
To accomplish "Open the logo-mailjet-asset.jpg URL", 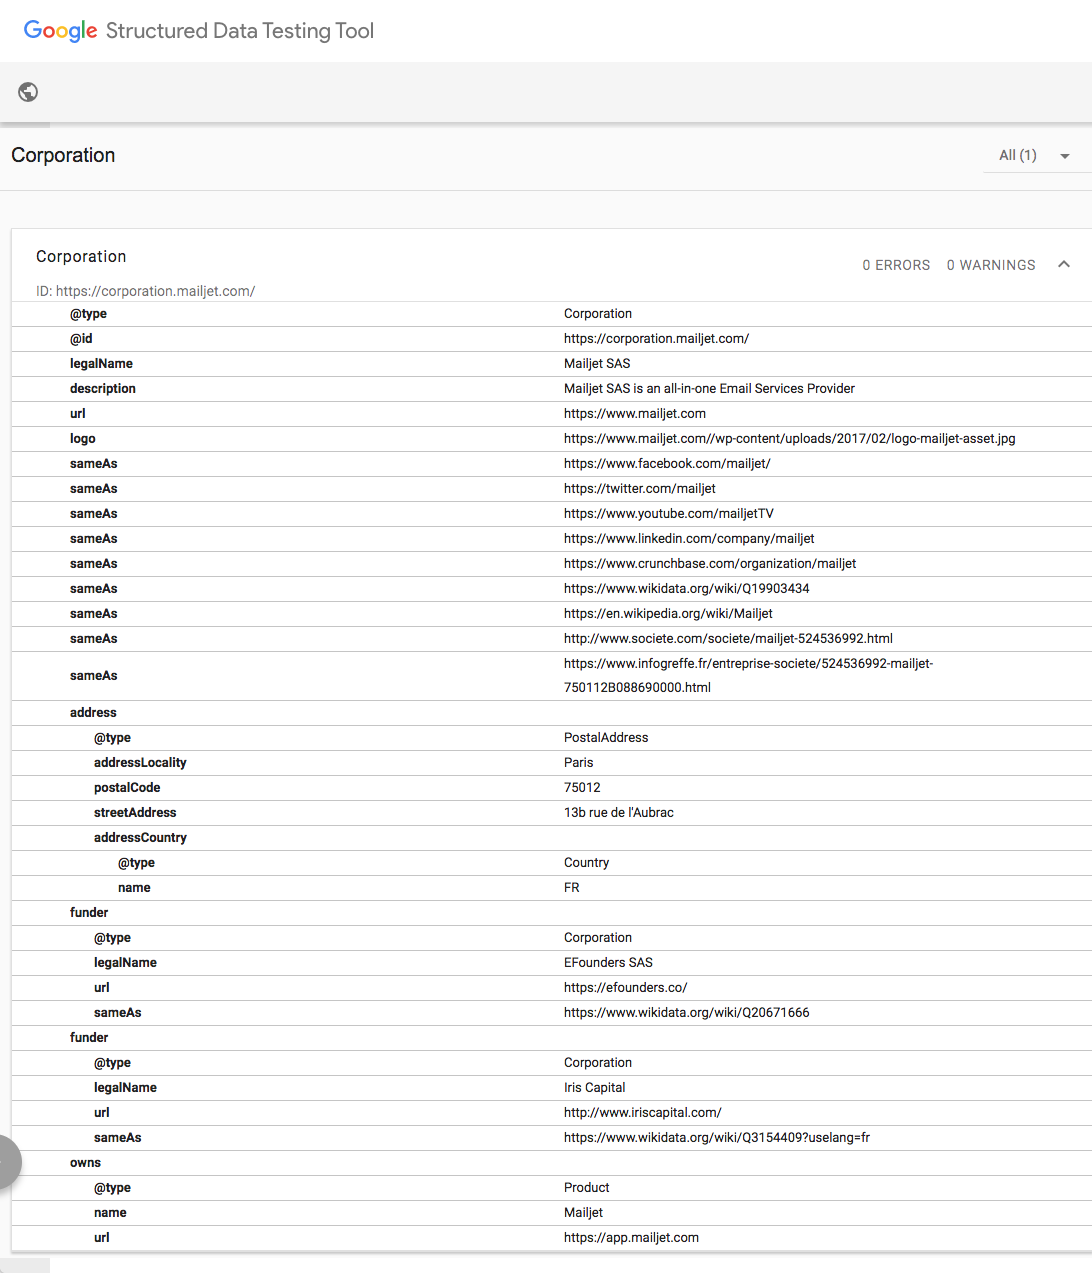I will (x=790, y=438).
